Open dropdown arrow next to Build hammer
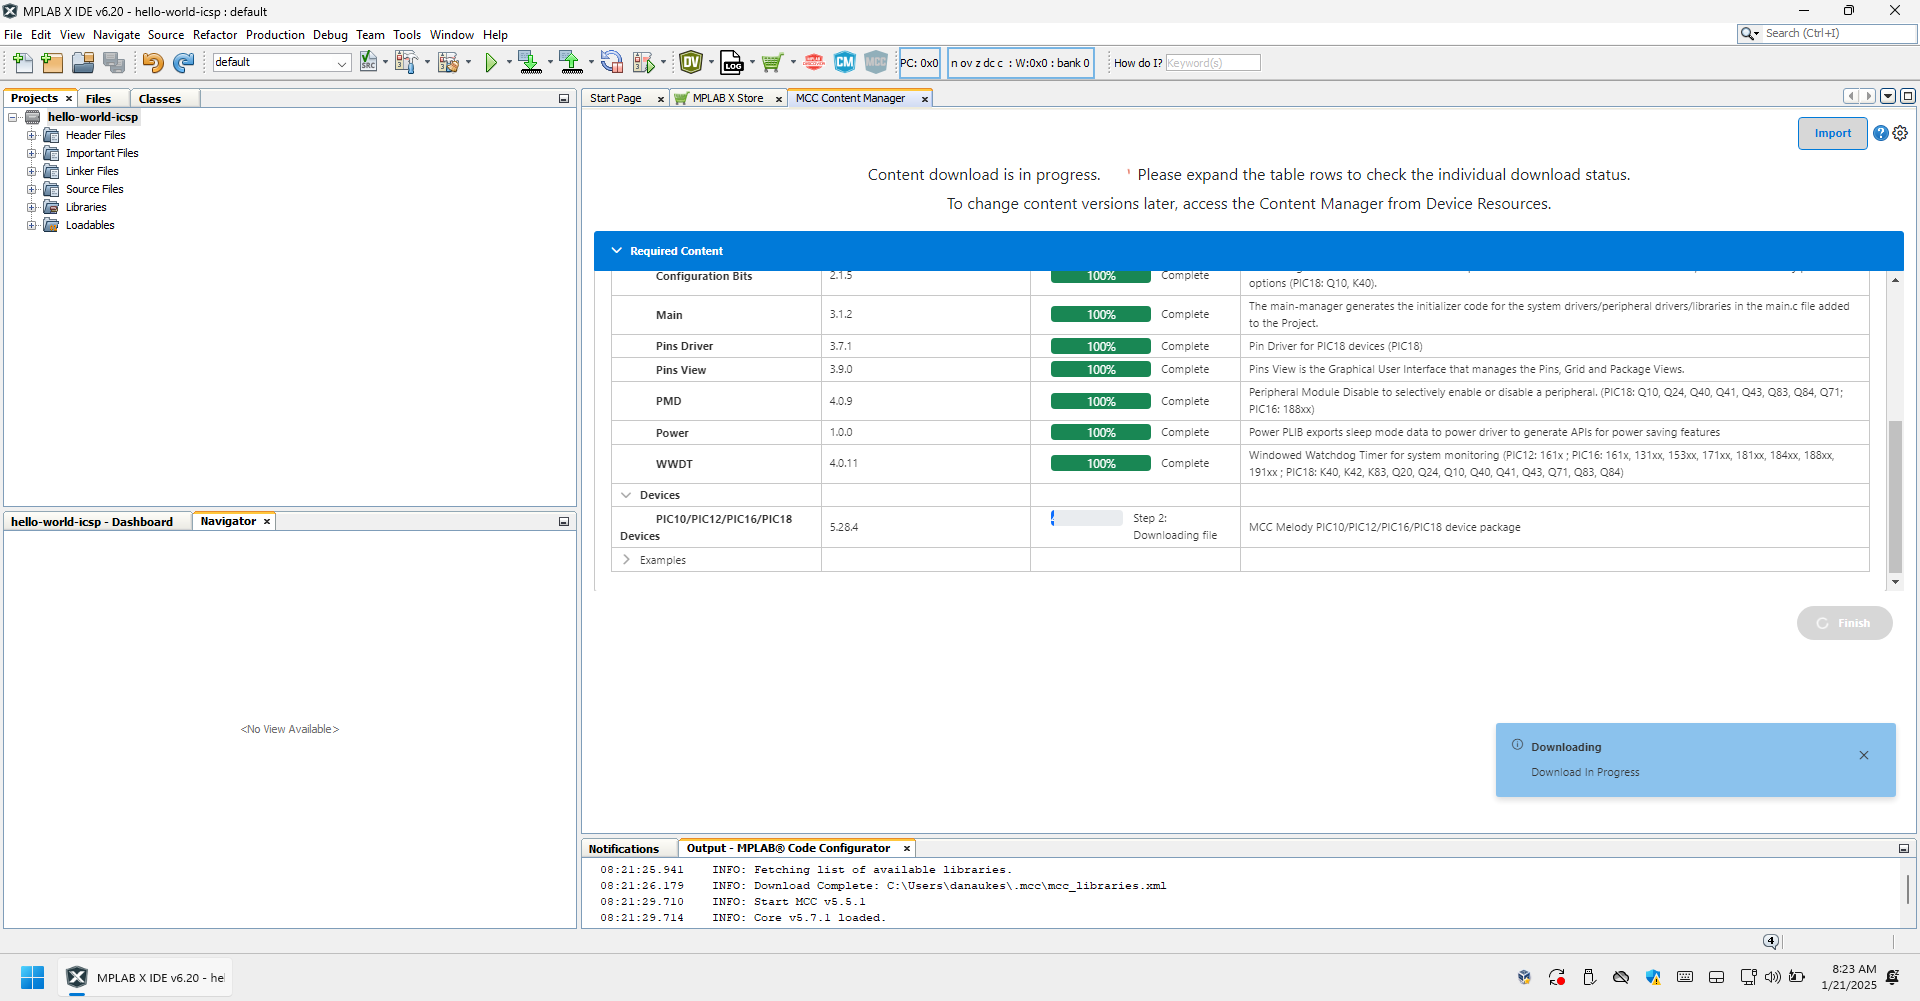 click(427, 63)
